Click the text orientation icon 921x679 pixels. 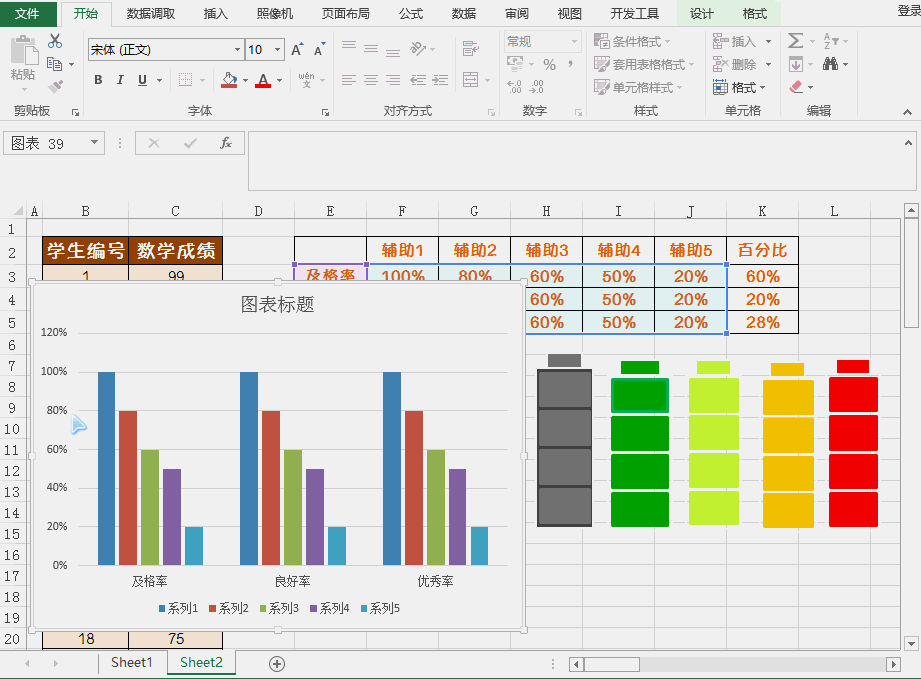point(418,48)
